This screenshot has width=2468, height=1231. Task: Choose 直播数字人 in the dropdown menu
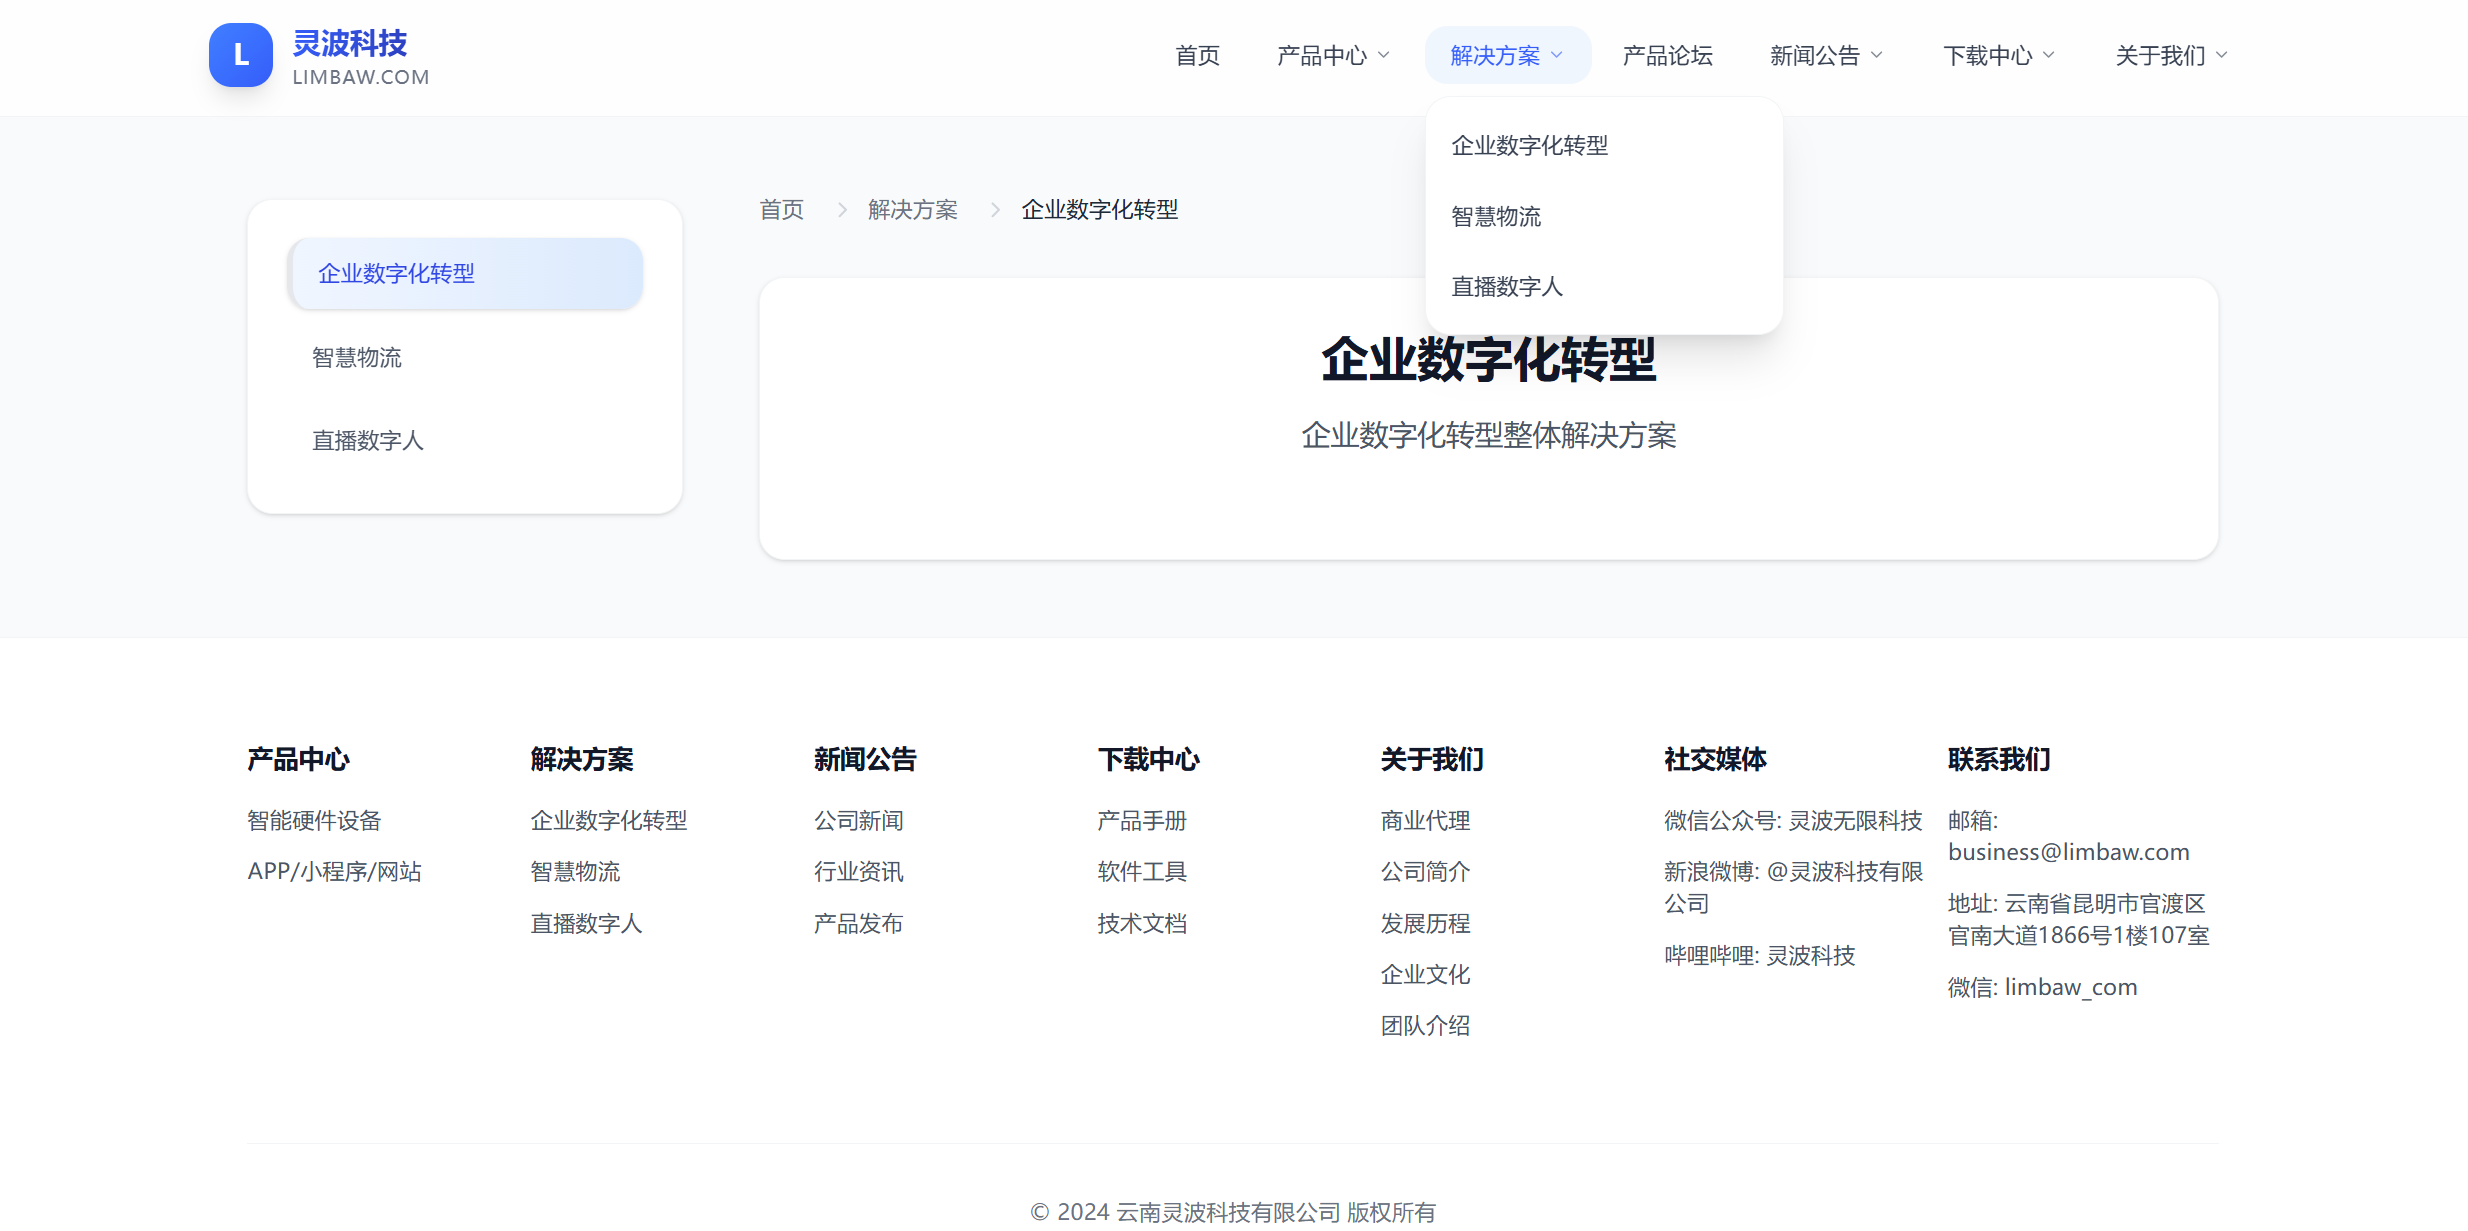(1506, 287)
